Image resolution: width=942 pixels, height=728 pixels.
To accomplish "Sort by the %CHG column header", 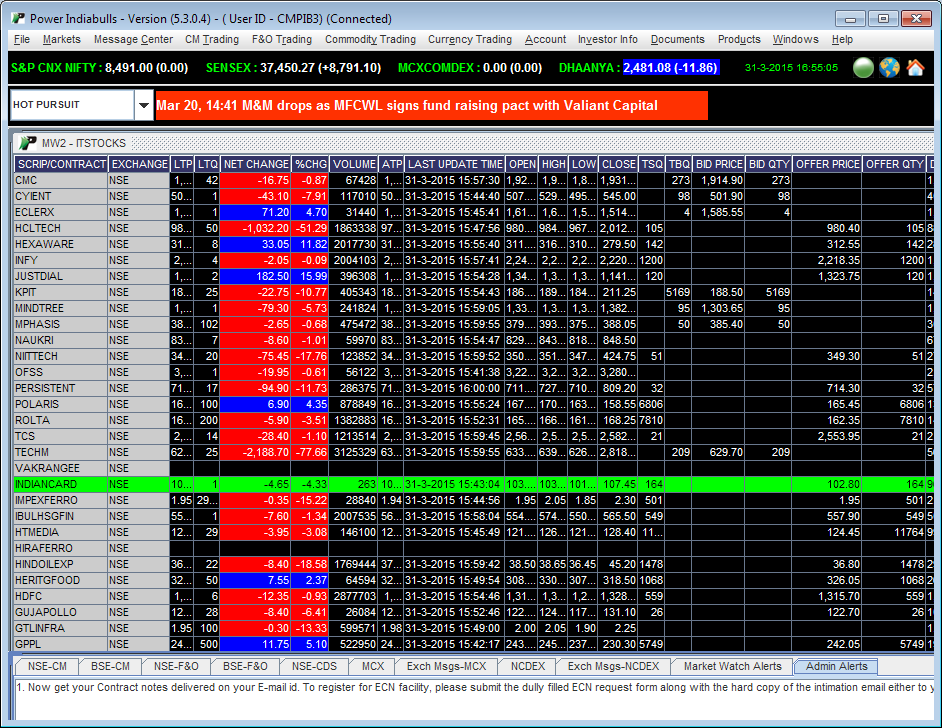I will coord(309,164).
